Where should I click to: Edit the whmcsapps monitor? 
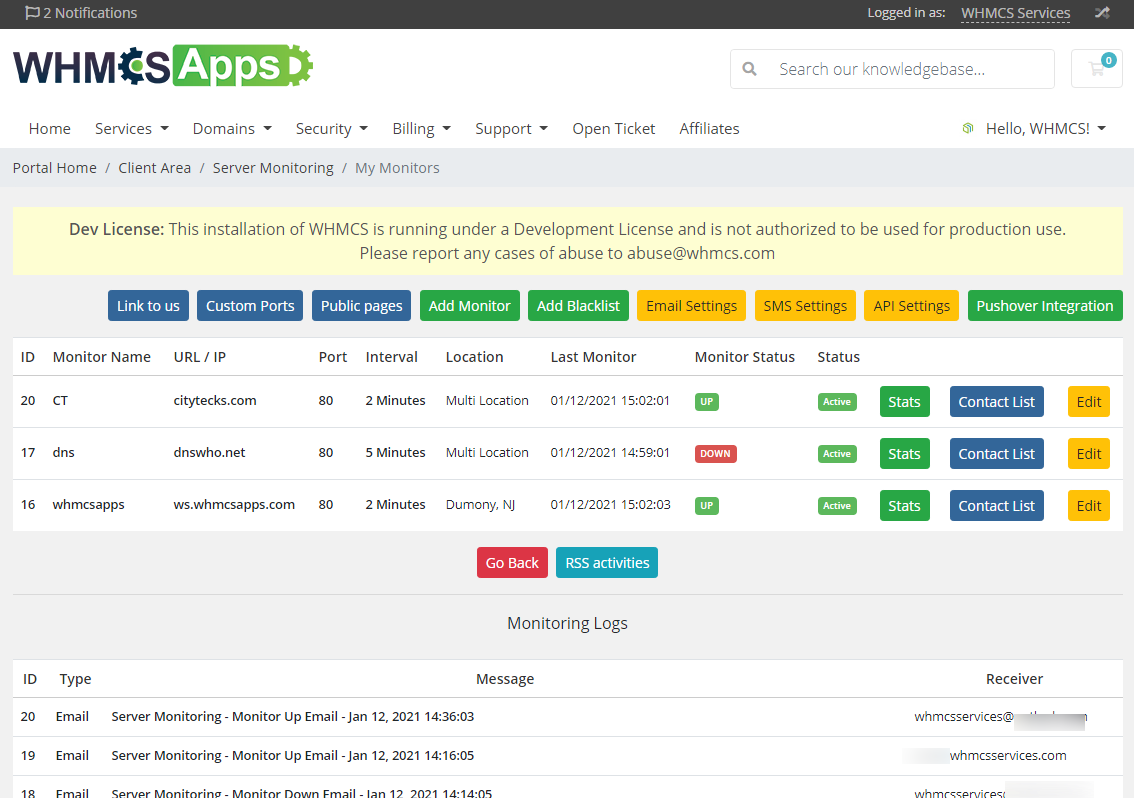point(1088,506)
